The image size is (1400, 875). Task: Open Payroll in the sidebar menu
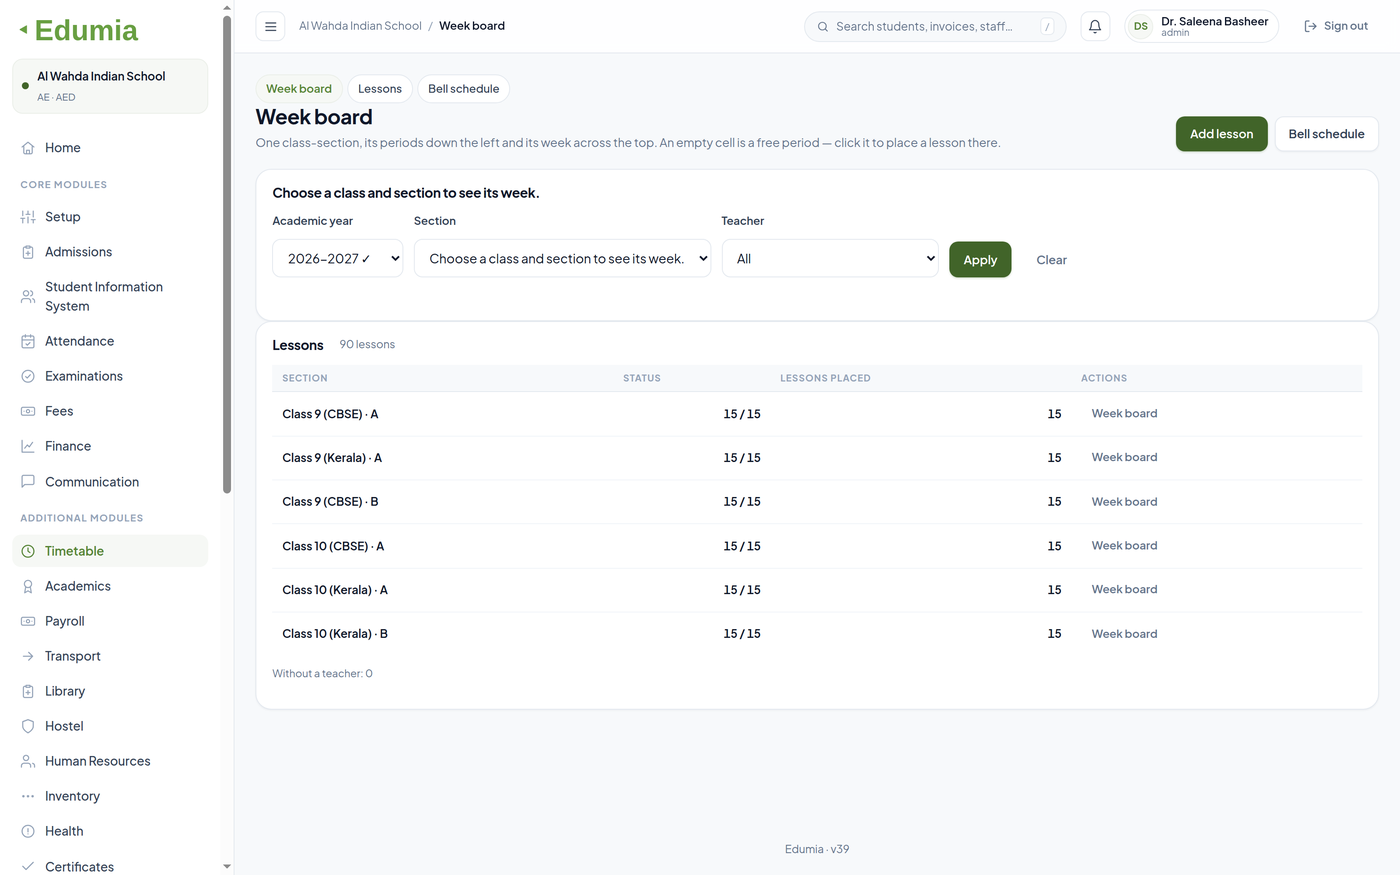pyautogui.click(x=110, y=621)
